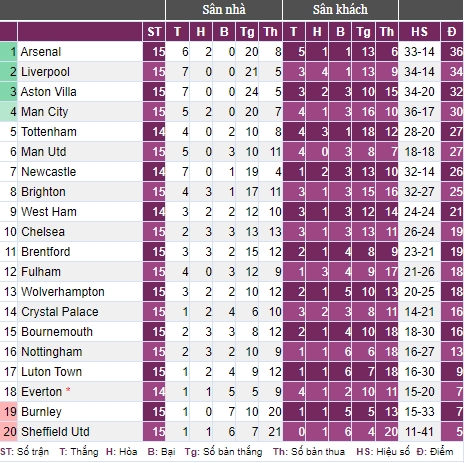The image size is (466, 463).
Task: Click Man City's 36-17 goal difference cell
Action: (x=419, y=112)
